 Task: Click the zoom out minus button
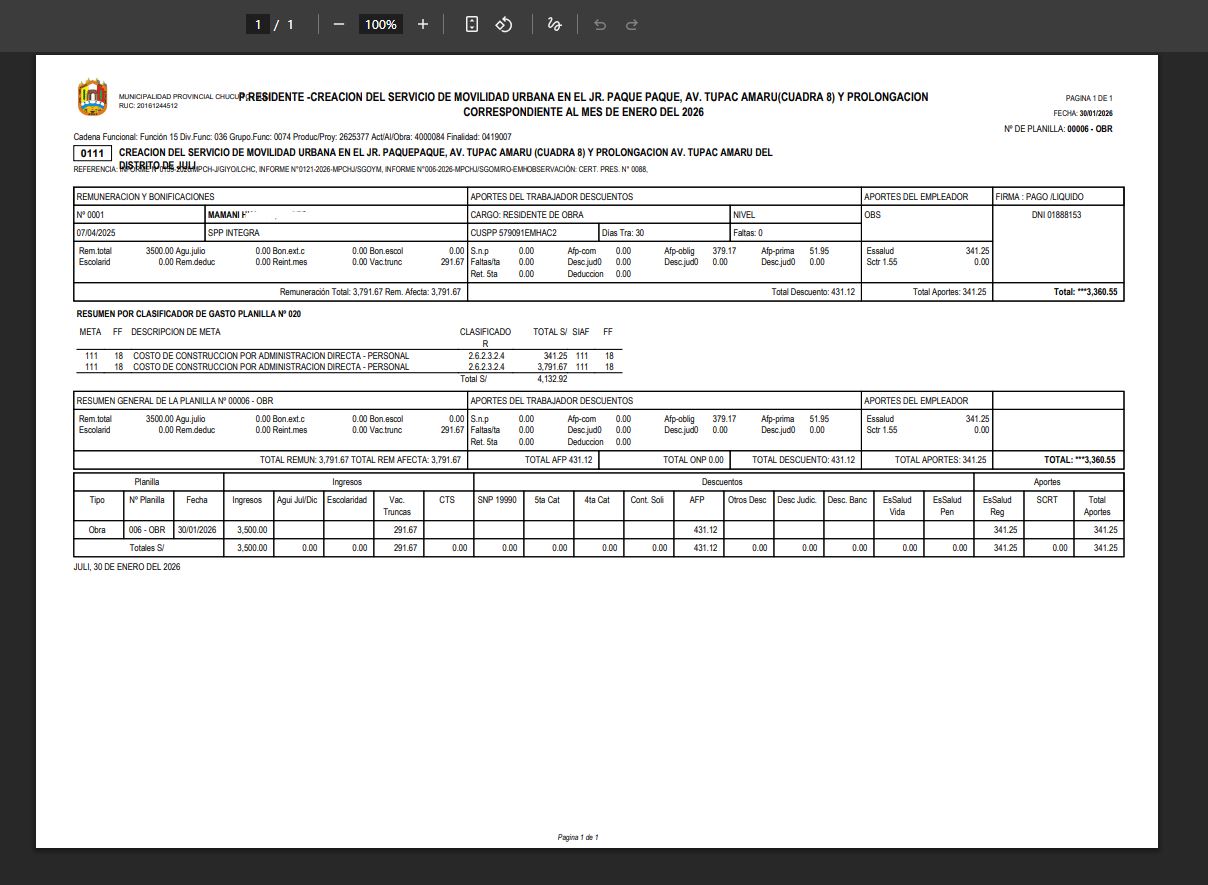coord(339,24)
